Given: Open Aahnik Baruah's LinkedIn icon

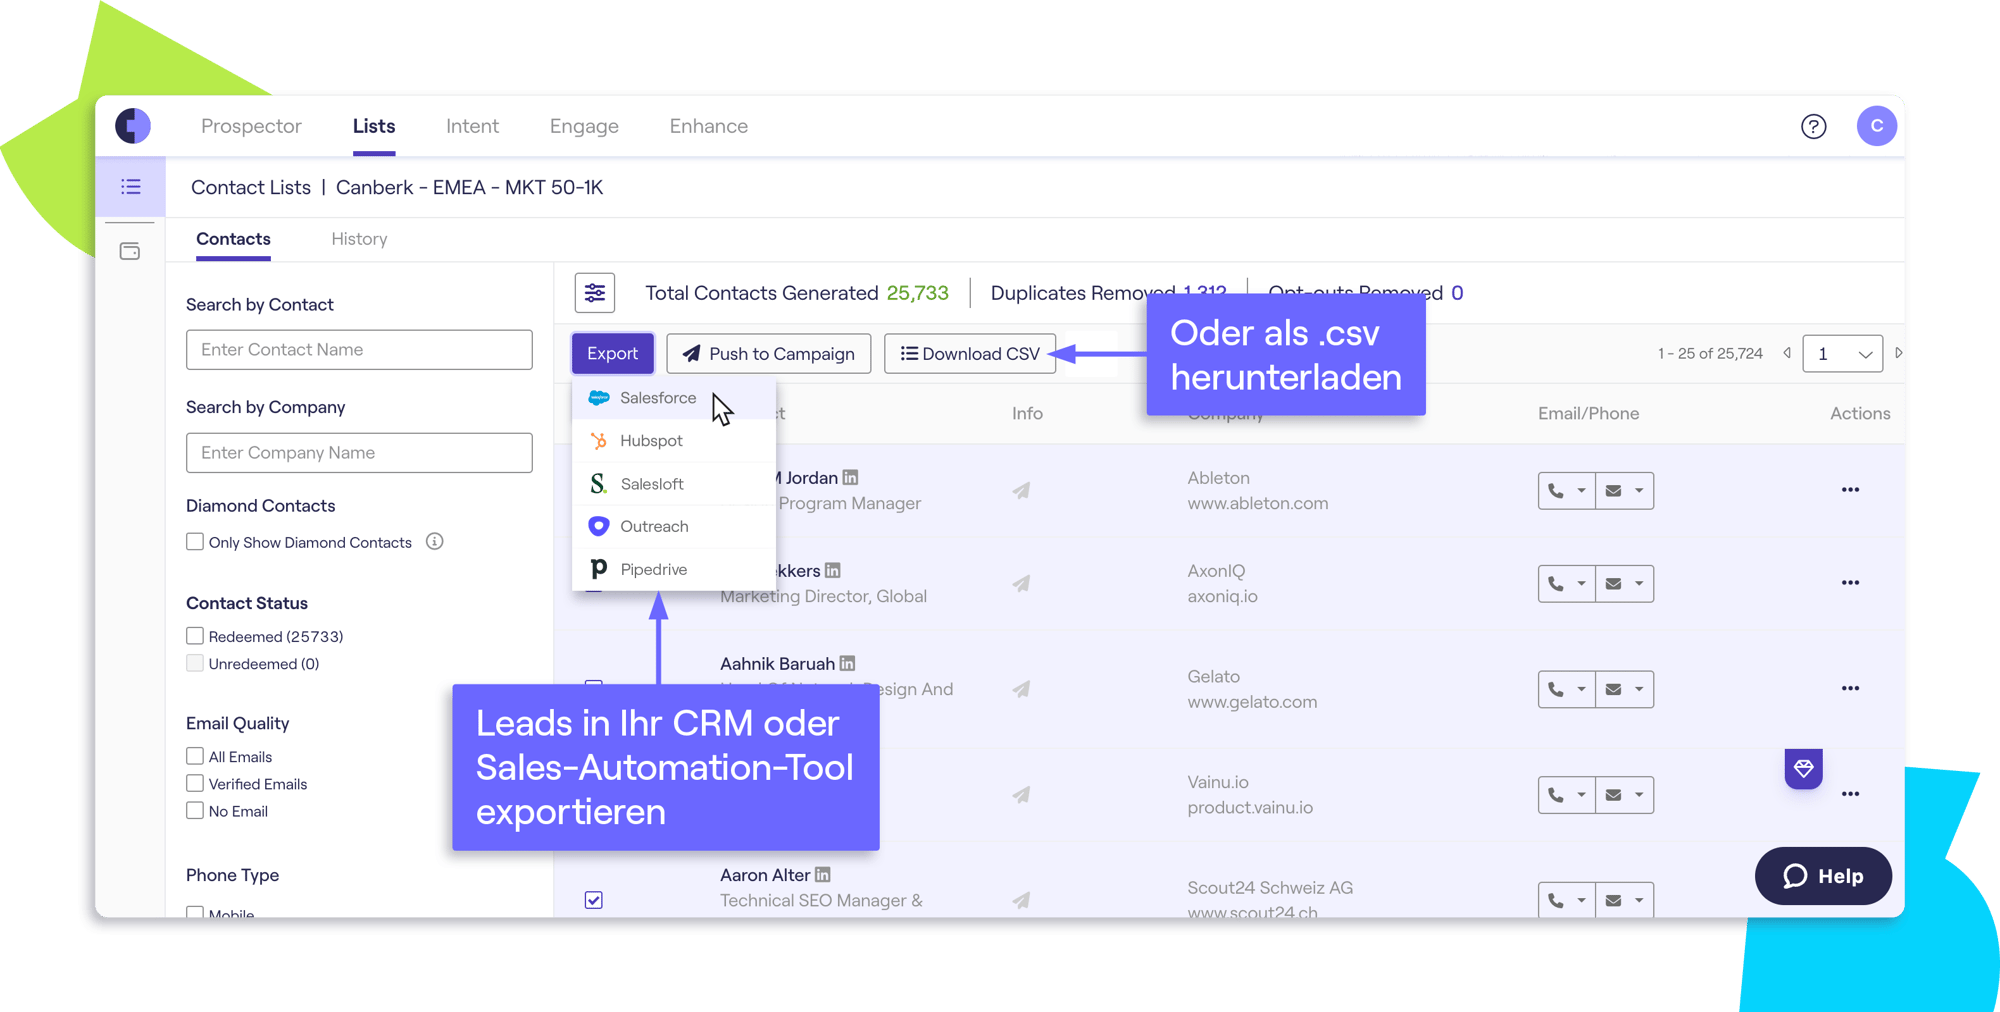Looking at the screenshot, I should click(x=847, y=663).
